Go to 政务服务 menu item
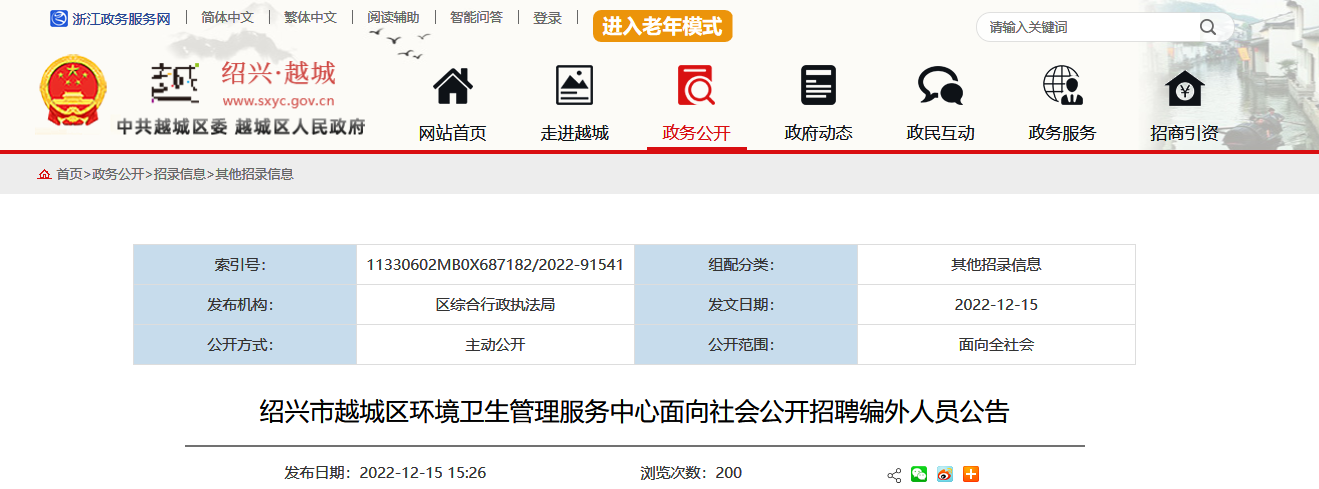Image resolution: width=1319 pixels, height=489 pixels. pyautogui.click(x=1063, y=133)
